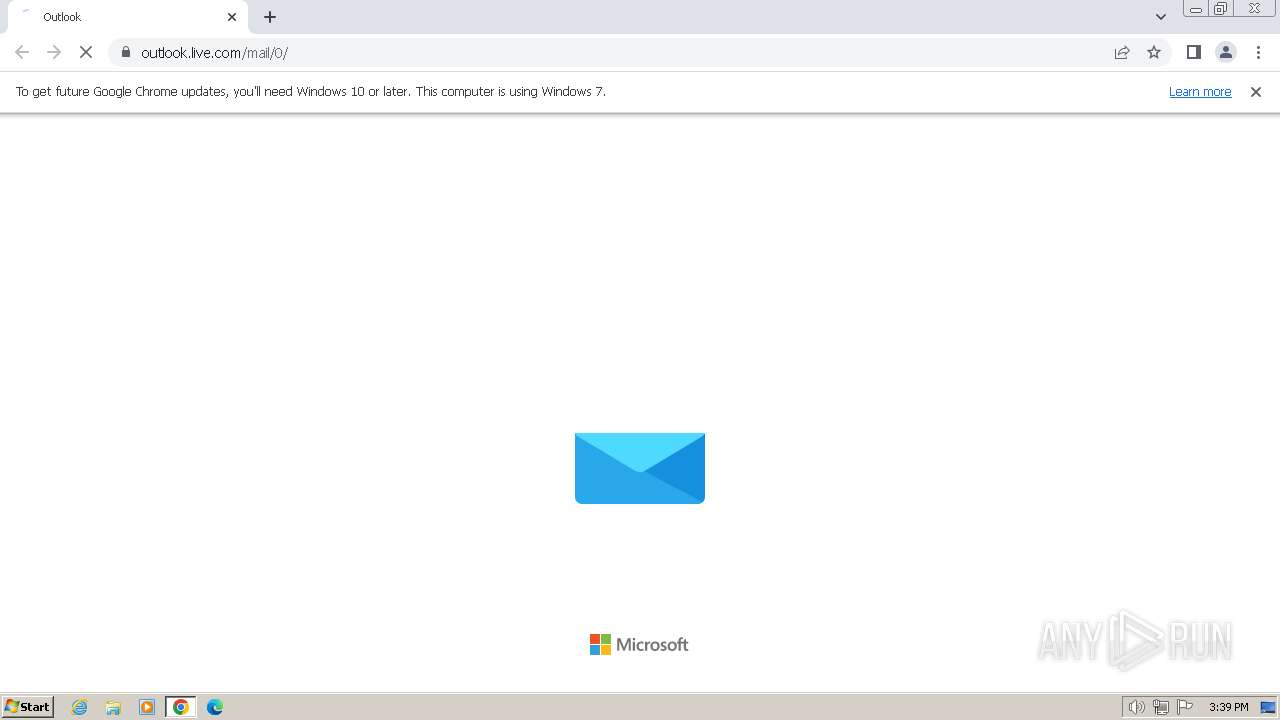Show the 3:39 PM clock
The height and width of the screenshot is (720, 1280).
coord(1229,707)
